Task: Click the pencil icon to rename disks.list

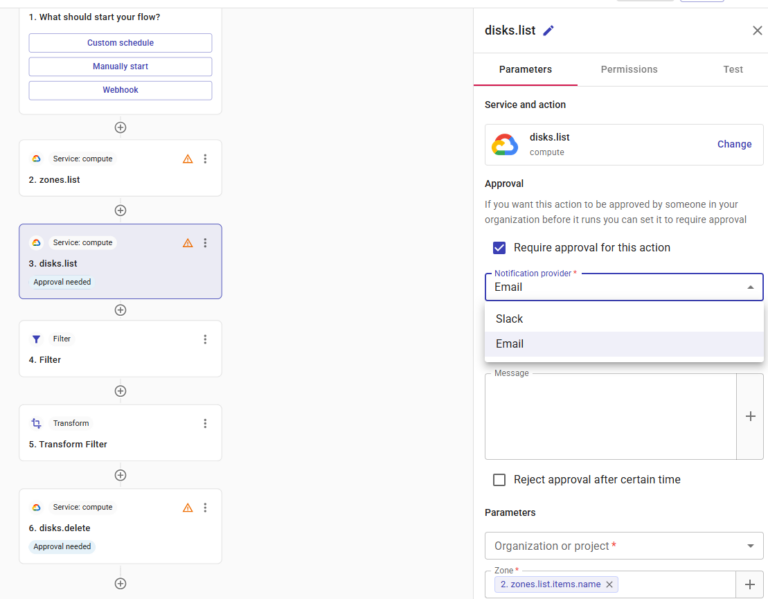Action: pos(548,31)
